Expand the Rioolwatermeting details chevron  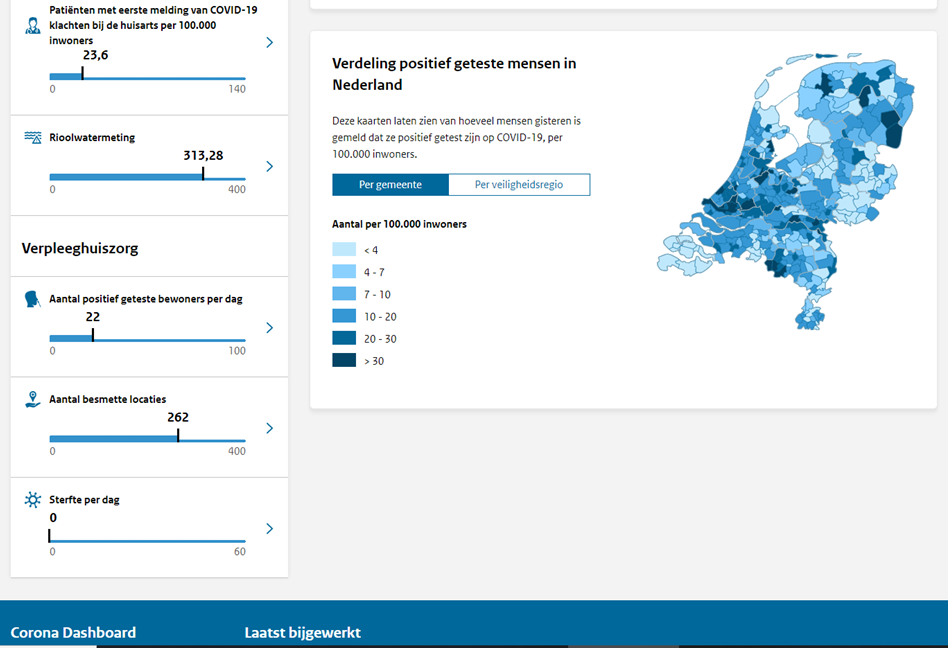coord(270,166)
